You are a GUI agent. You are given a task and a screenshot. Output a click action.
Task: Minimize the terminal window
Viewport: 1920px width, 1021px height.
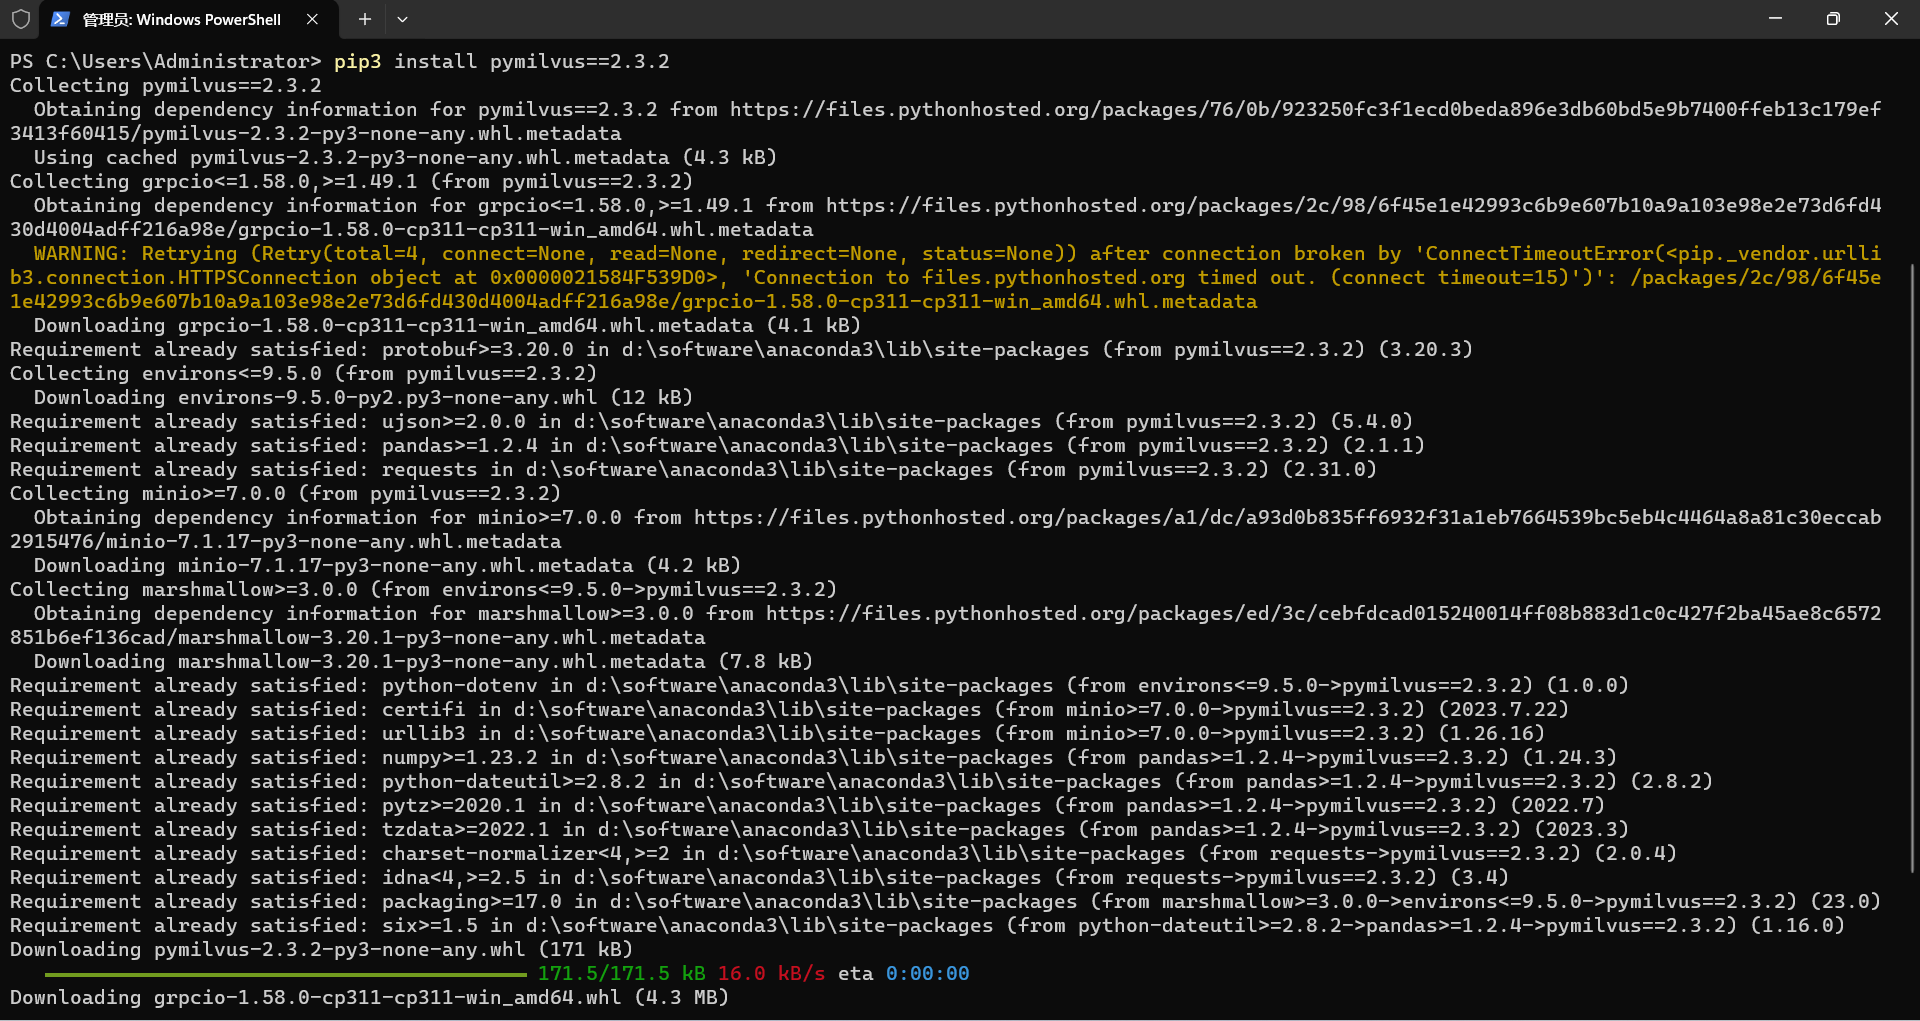[x=1775, y=19]
